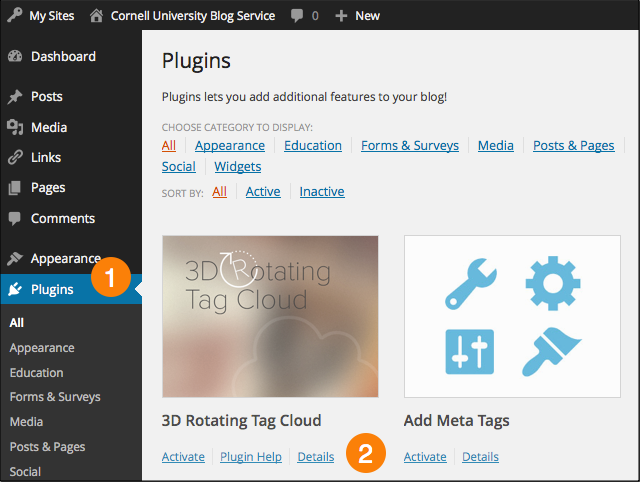Filter by Widgets category link
Viewport: 640px width, 482px height.
click(x=238, y=167)
